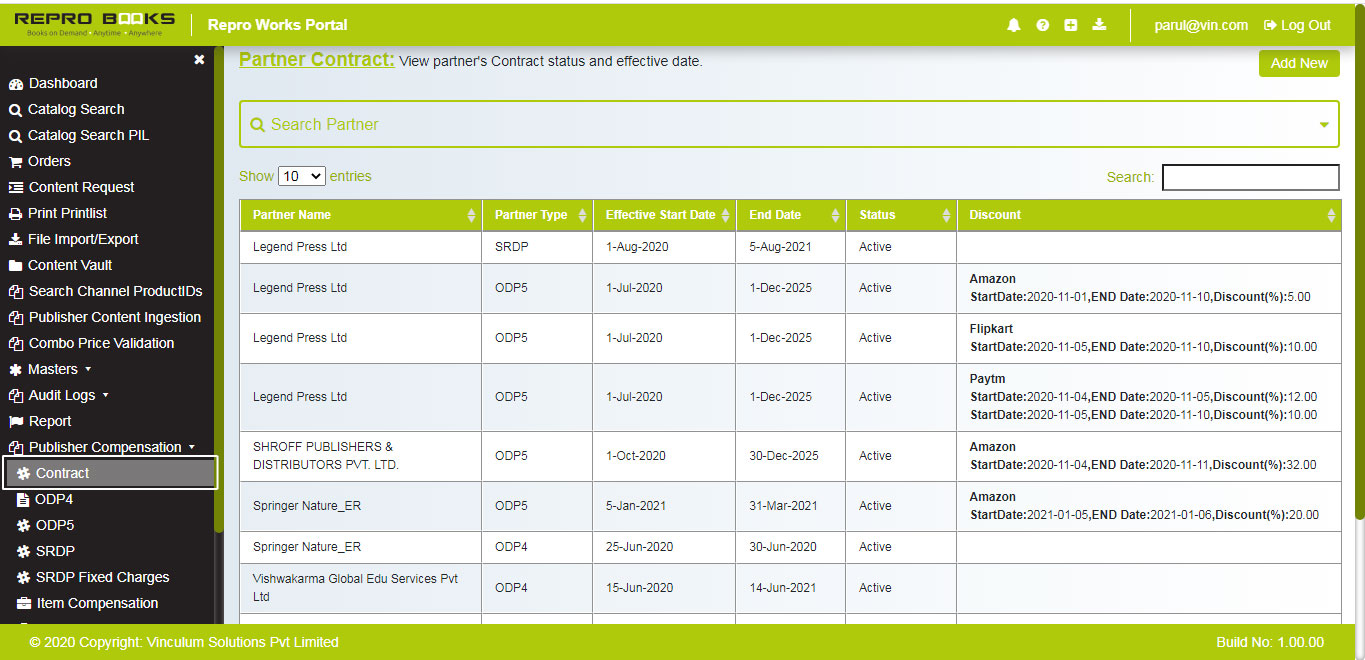Click Log Out in the header
This screenshot has height=660, width=1365.
[x=1296, y=25]
